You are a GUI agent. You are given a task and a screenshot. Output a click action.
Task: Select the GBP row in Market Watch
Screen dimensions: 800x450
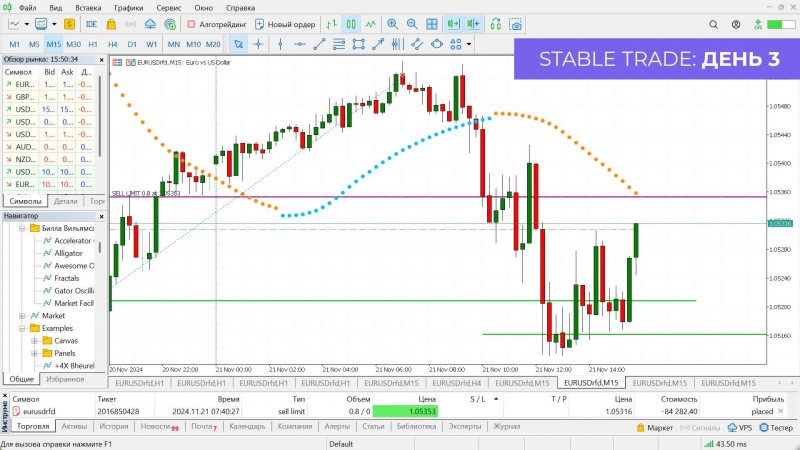[x=48, y=97]
